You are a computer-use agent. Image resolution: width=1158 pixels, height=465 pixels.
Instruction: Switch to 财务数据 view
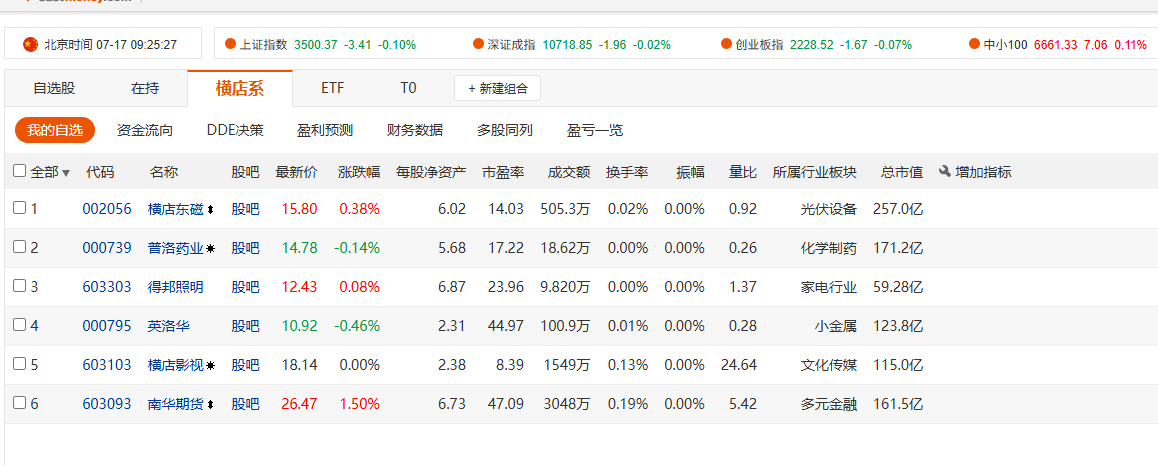(x=415, y=131)
